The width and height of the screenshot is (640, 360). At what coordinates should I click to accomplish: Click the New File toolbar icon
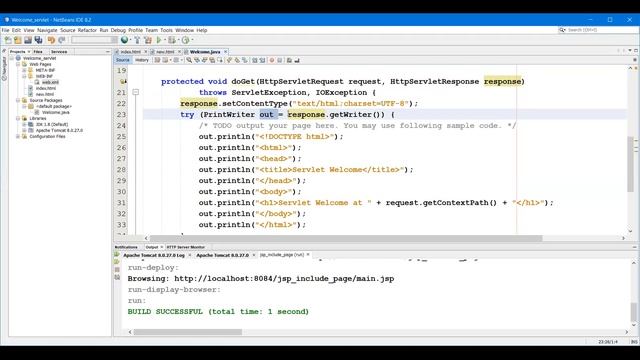(x=8, y=40)
